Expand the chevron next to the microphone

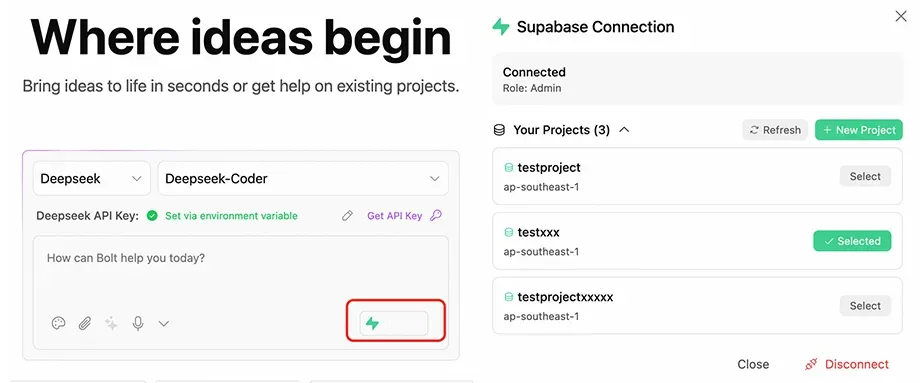(164, 323)
